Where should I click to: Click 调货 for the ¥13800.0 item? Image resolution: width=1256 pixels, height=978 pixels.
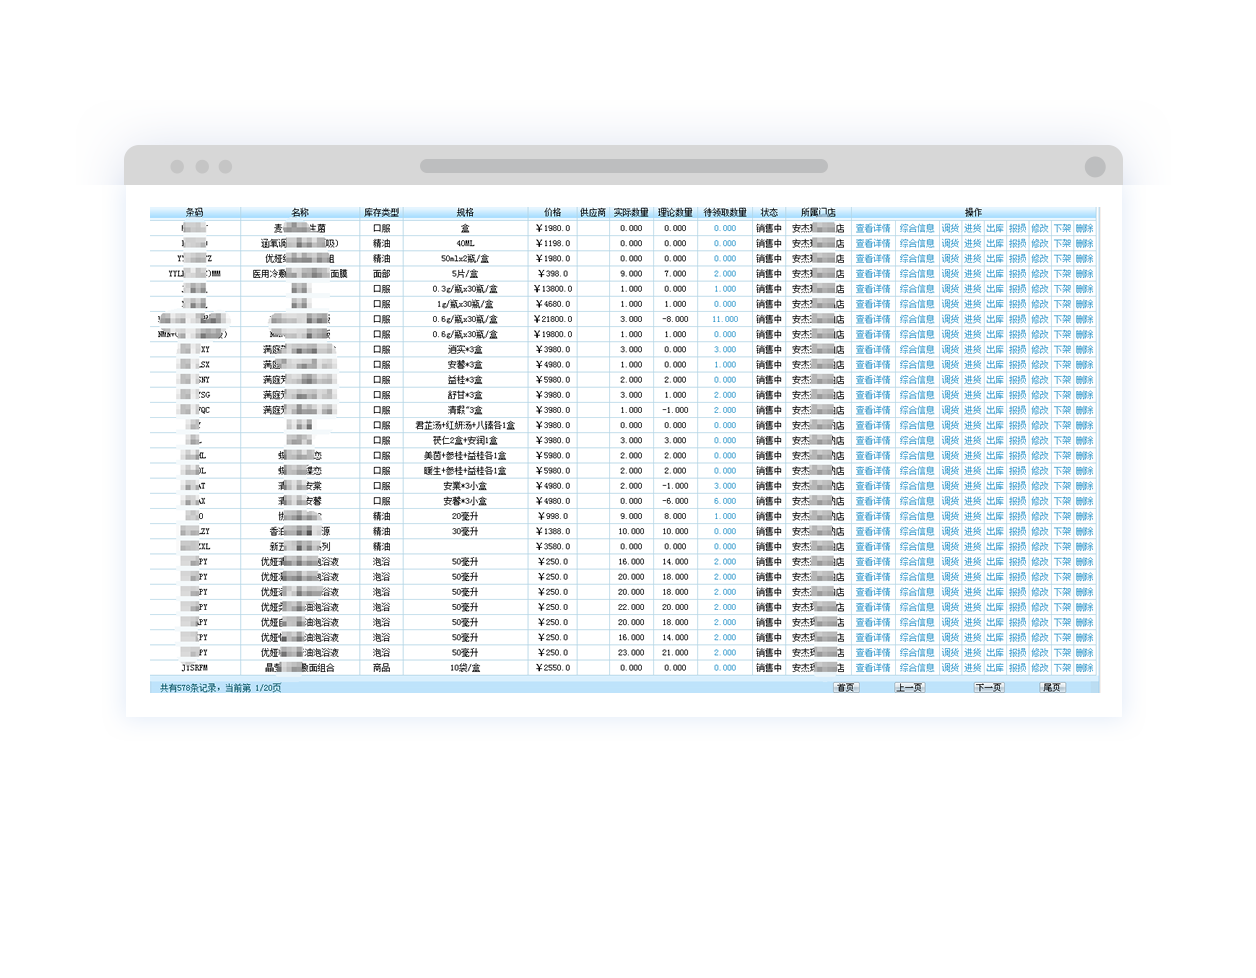(950, 289)
